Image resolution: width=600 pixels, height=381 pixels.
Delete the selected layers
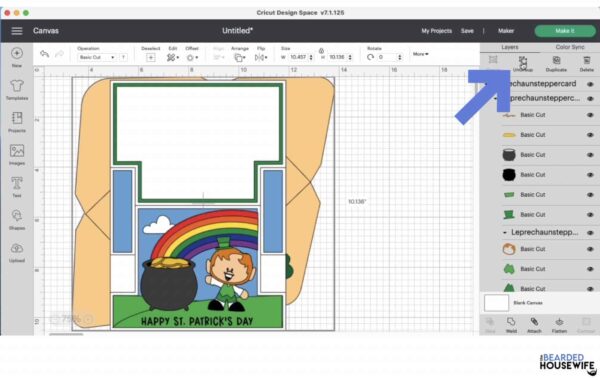pos(586,64)
